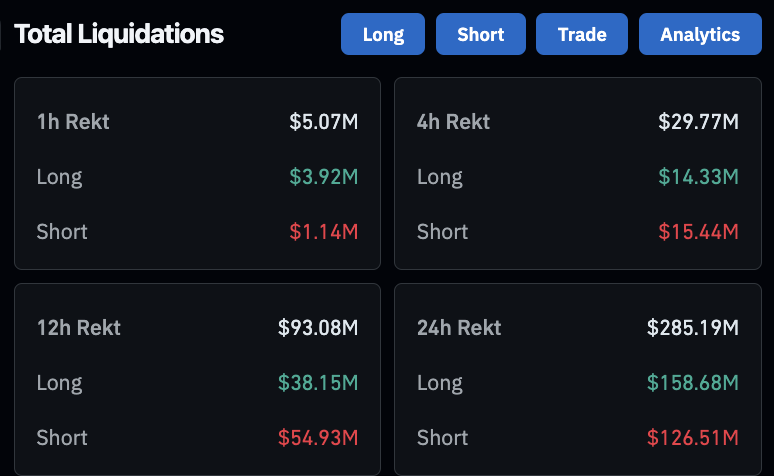774x476 pixels.
Task: Open the Trade button
Action: point(582,34)
